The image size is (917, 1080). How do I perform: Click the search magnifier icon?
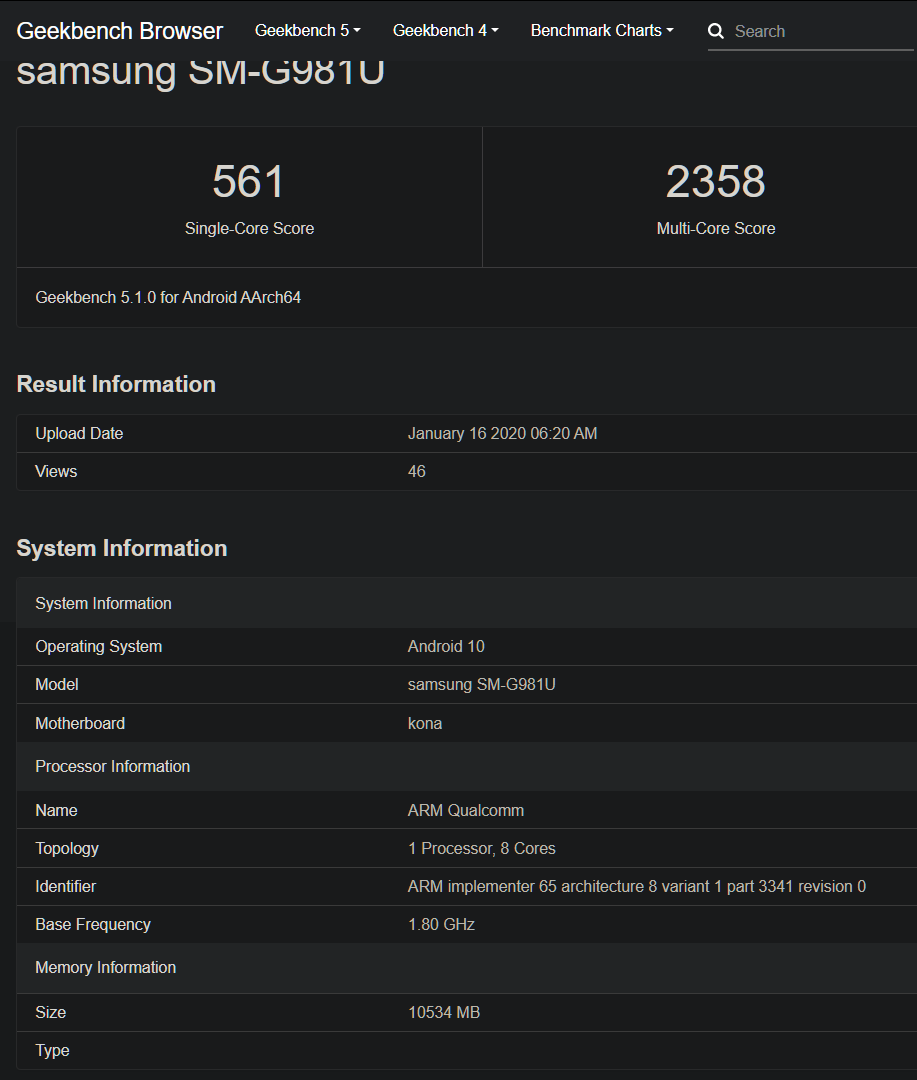coord(716,31)
